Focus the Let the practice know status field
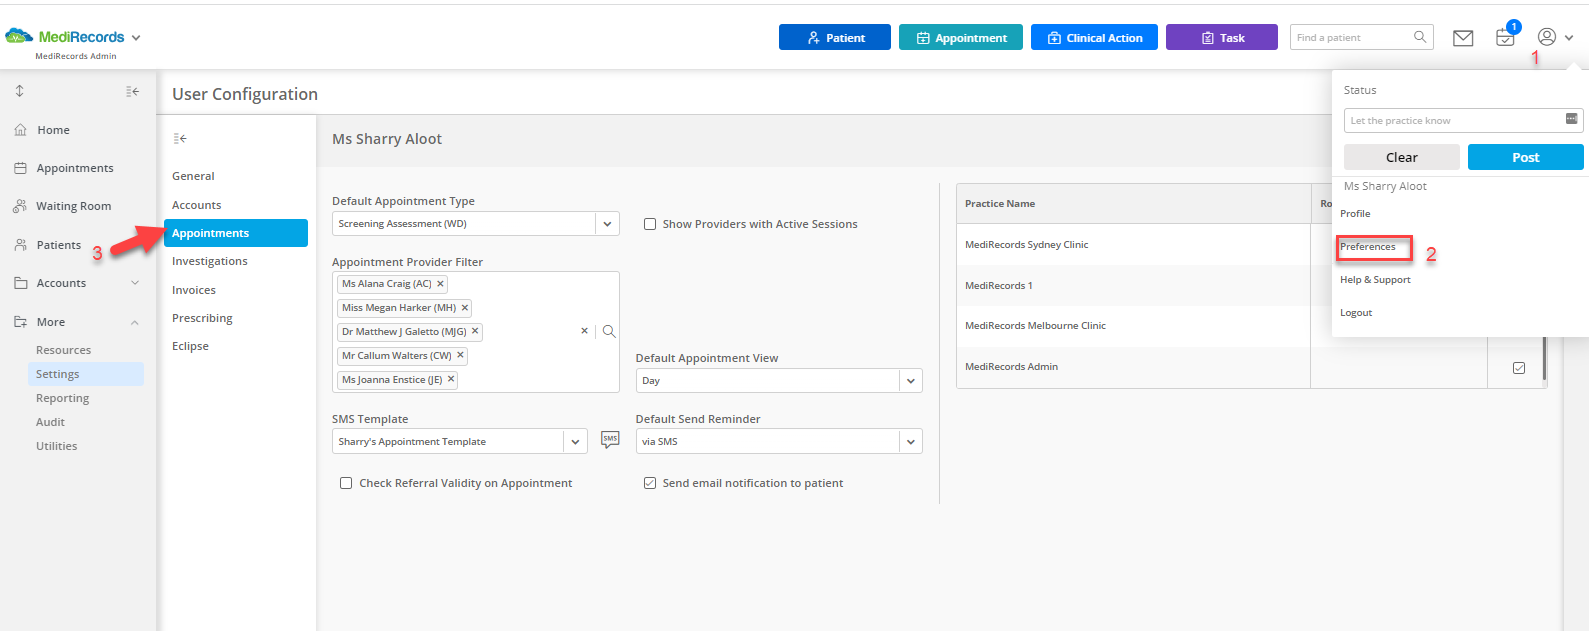This screenshot has height=631, width=1589. point(1463,120)
